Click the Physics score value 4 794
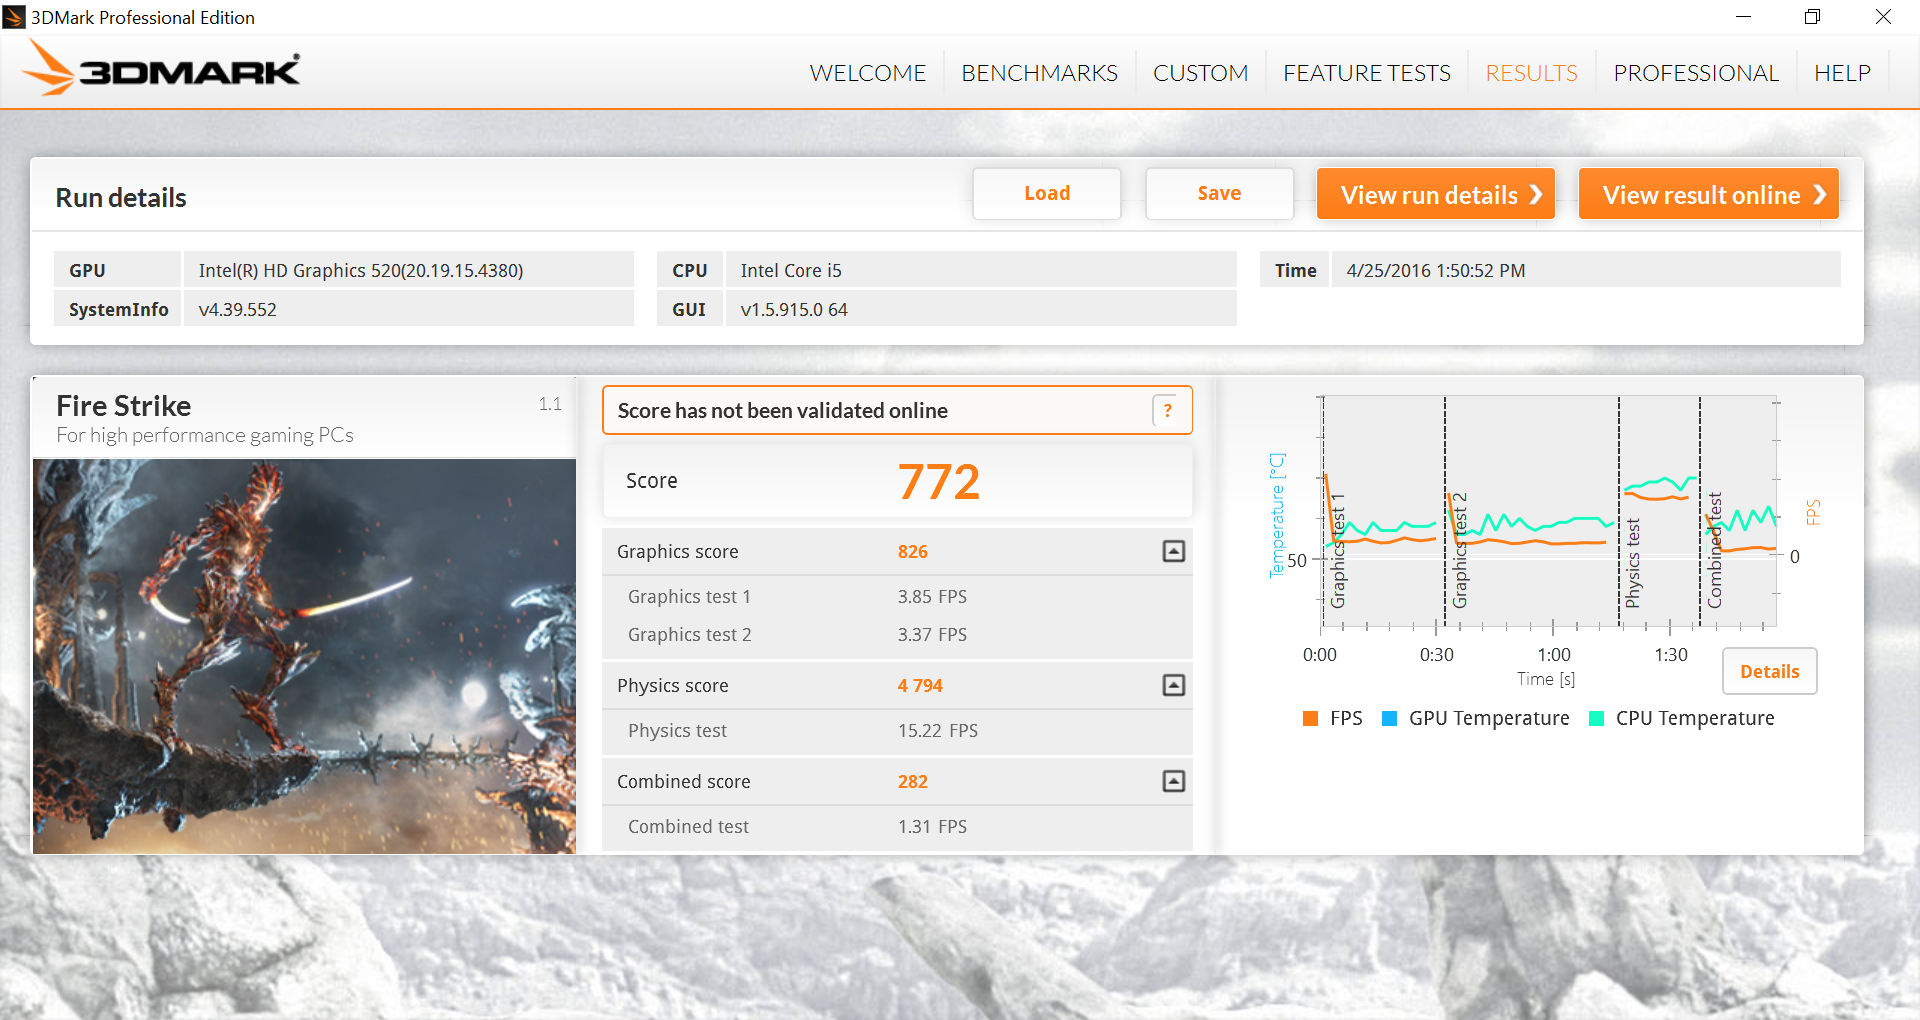 point(920,685)
